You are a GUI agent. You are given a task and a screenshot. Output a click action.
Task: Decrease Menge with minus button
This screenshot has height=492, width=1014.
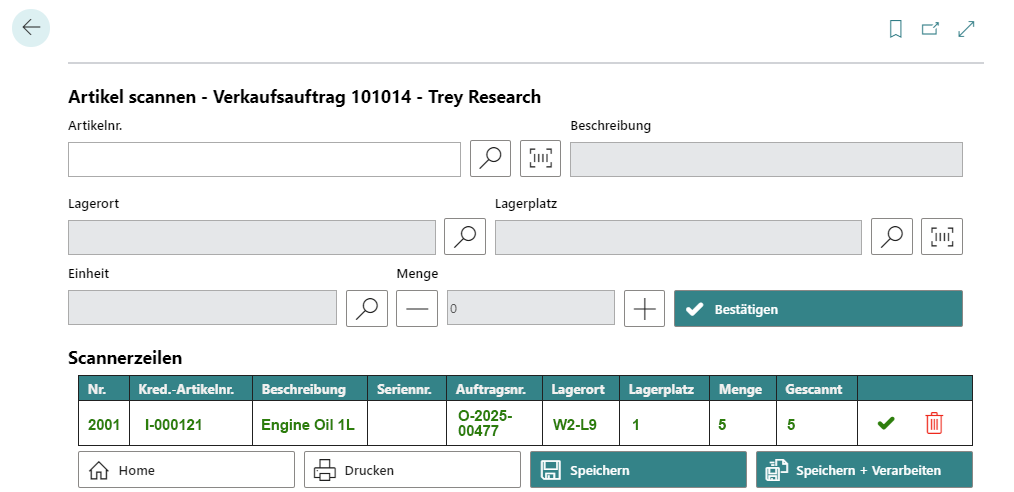coord(416,308)
